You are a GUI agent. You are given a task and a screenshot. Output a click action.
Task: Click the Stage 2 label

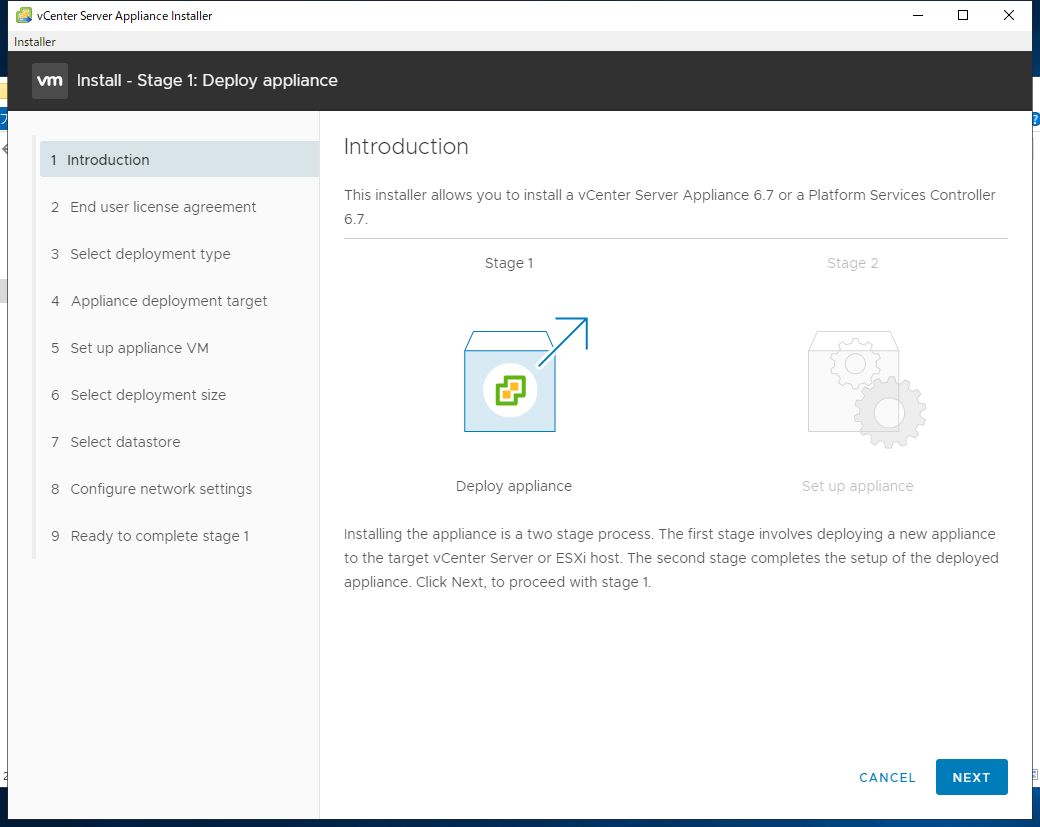point(852,263)
